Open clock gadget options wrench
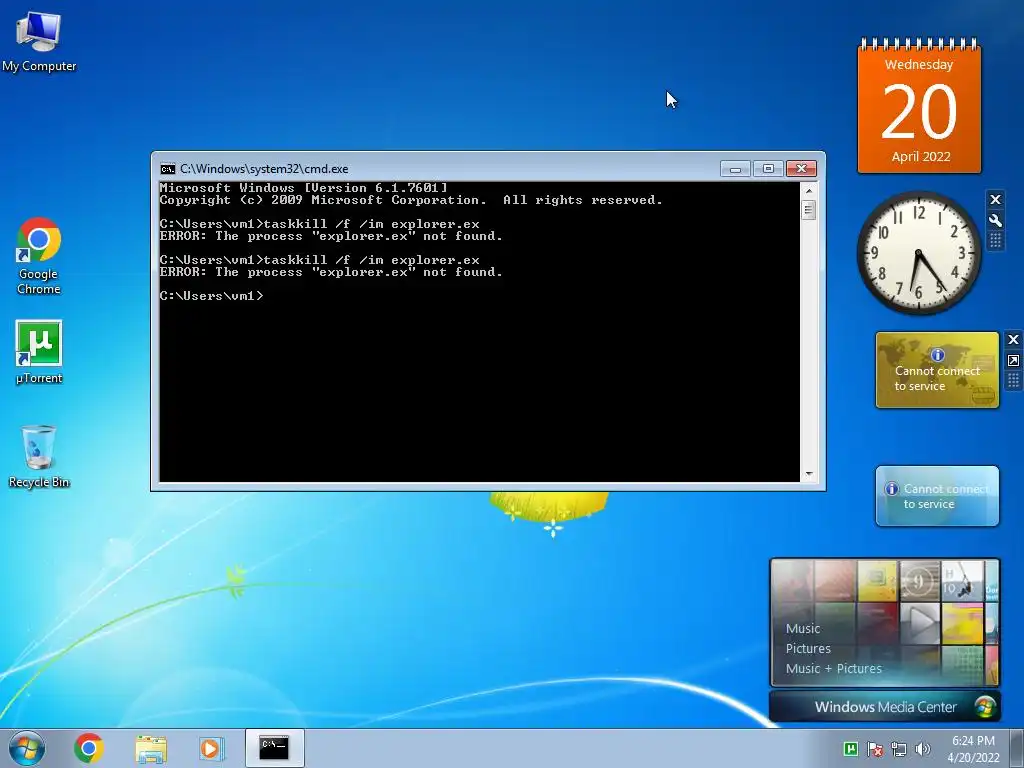The width and height of the screenshot is (1024, 768). [x=995, y=220]
